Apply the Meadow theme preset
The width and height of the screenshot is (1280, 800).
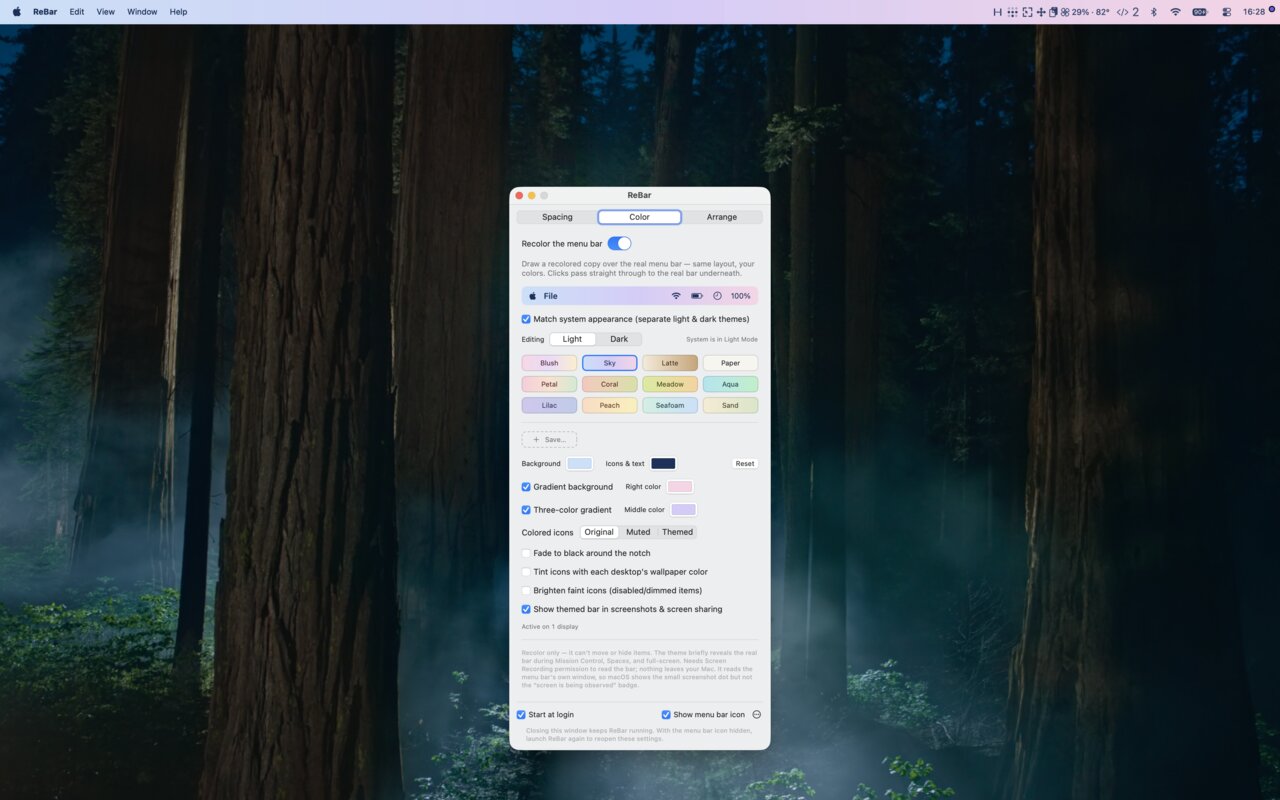pyautogui.click(x=670, y=384)
